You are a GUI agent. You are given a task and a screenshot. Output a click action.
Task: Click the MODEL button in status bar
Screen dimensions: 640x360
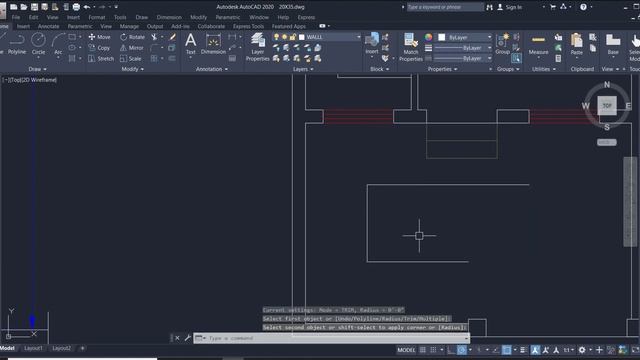[x=406, y=350]
